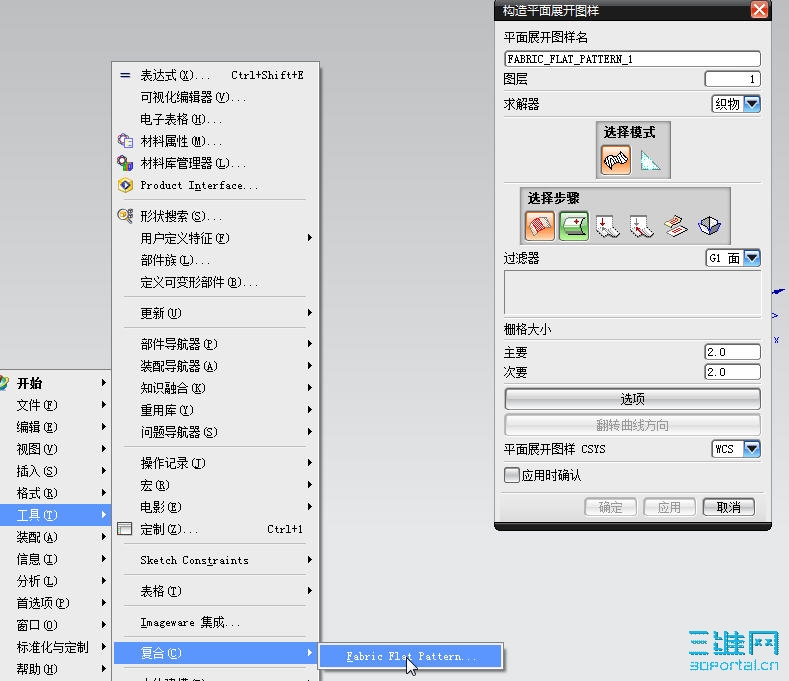The image size is (789, 681).
Task: Open the 插入 menu
Action: click(x=55, y=471)
